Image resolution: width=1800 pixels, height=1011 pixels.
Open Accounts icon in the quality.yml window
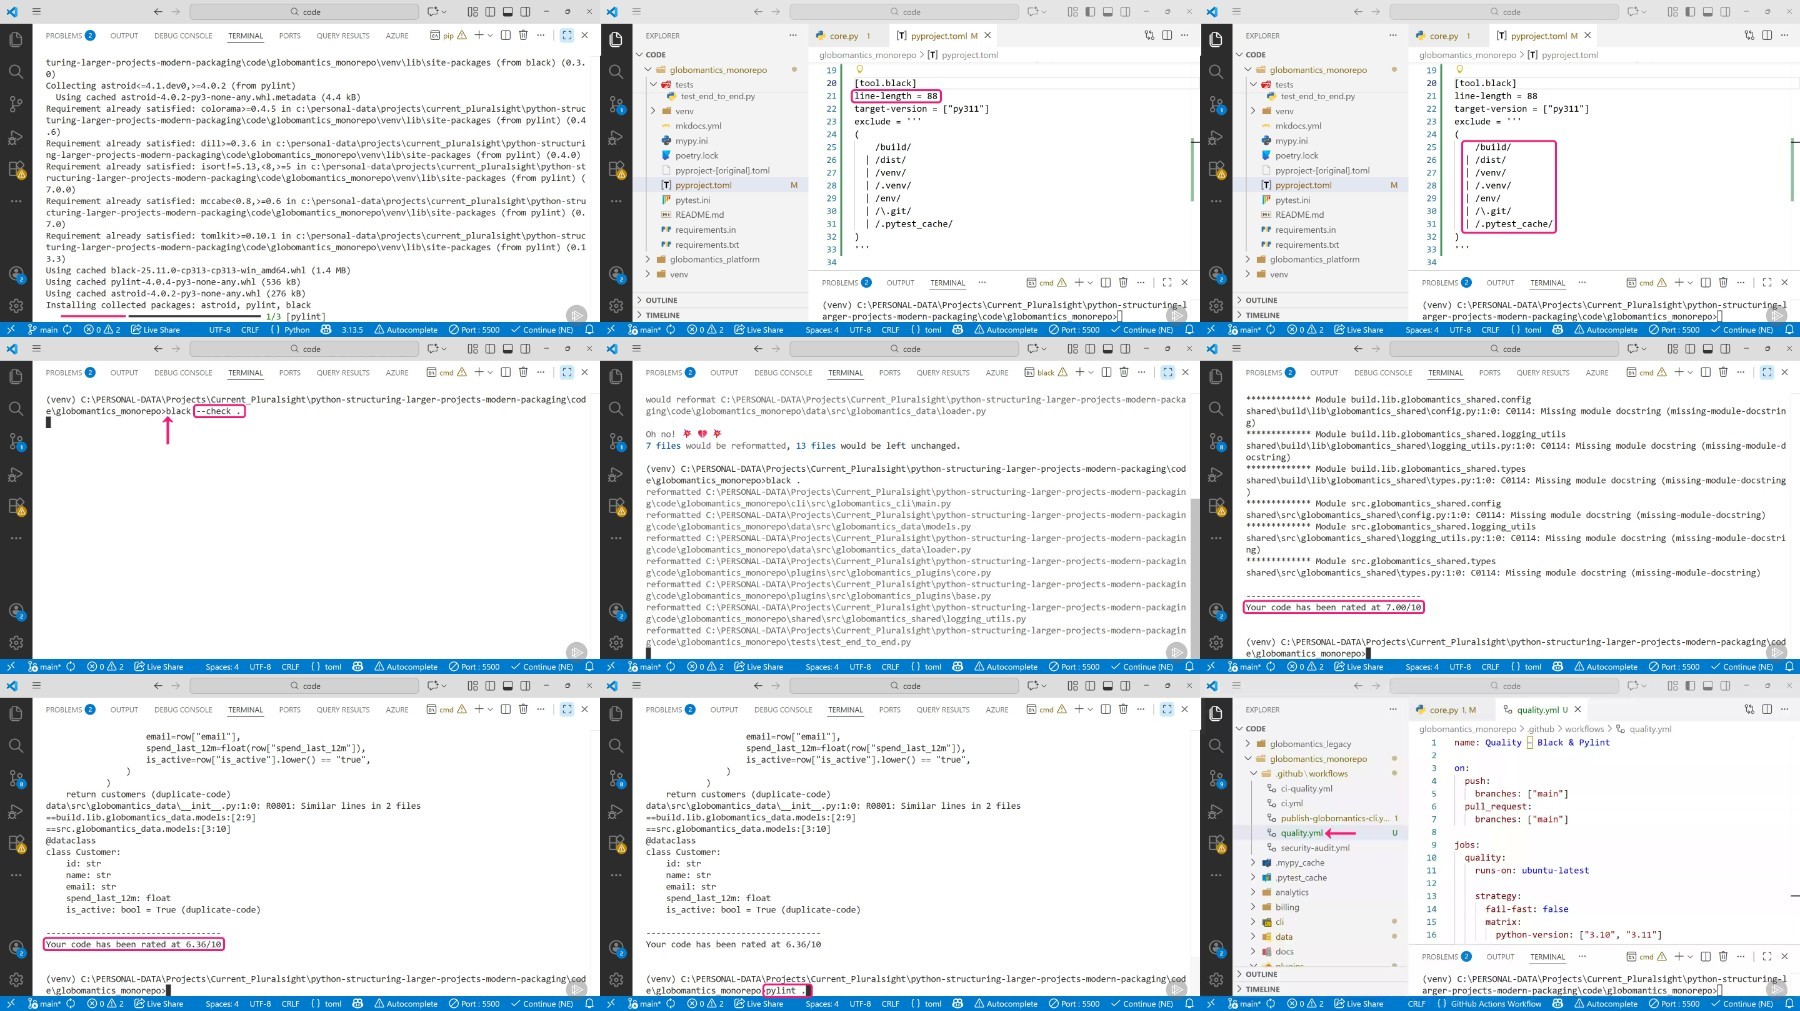point(1216,947)
